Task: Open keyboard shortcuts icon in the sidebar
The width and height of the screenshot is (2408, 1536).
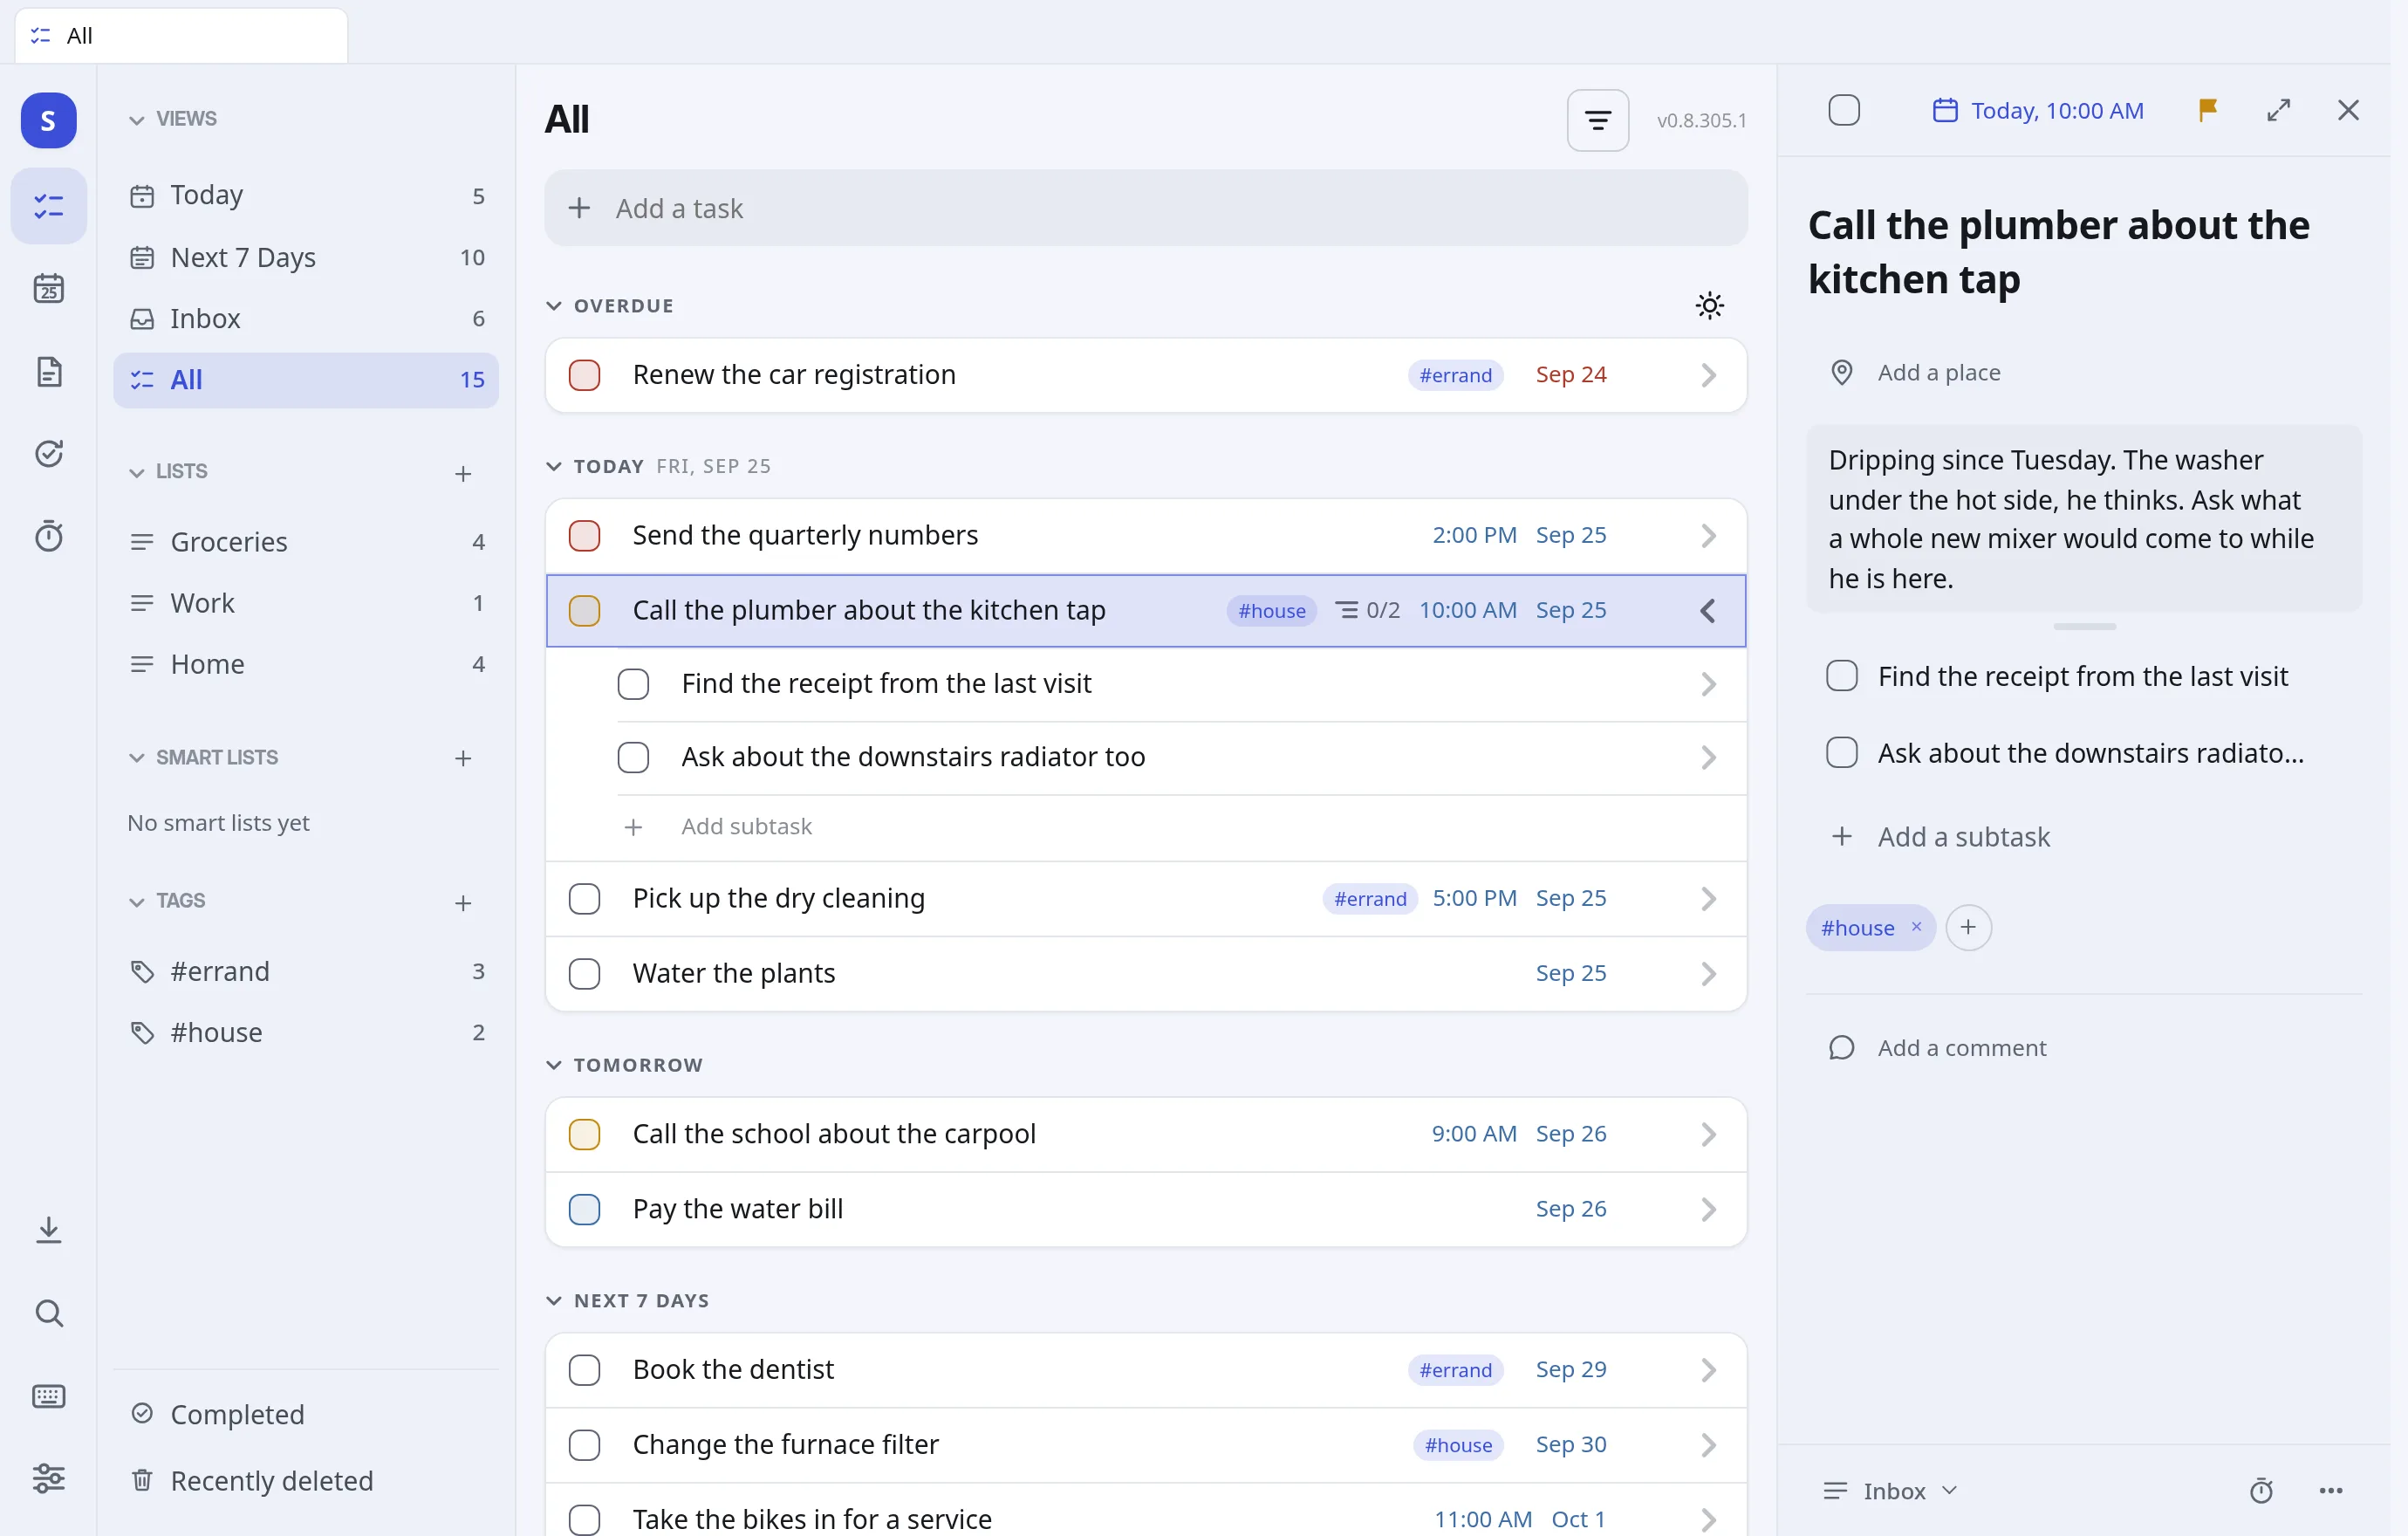Action: (x=48, y=1396)
